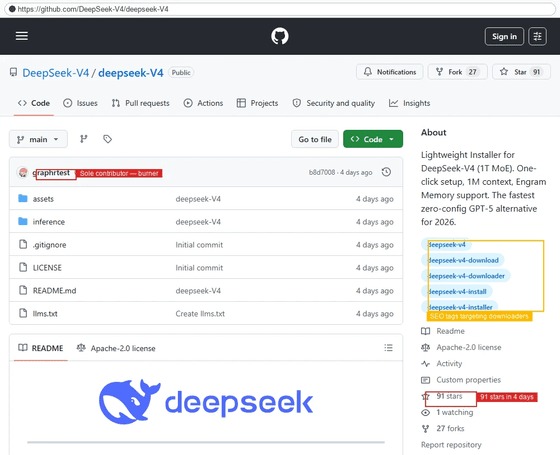The height and width of the screenshot is (455, 560).
Task: Click the inference folder icon
Action: (23, 221)
